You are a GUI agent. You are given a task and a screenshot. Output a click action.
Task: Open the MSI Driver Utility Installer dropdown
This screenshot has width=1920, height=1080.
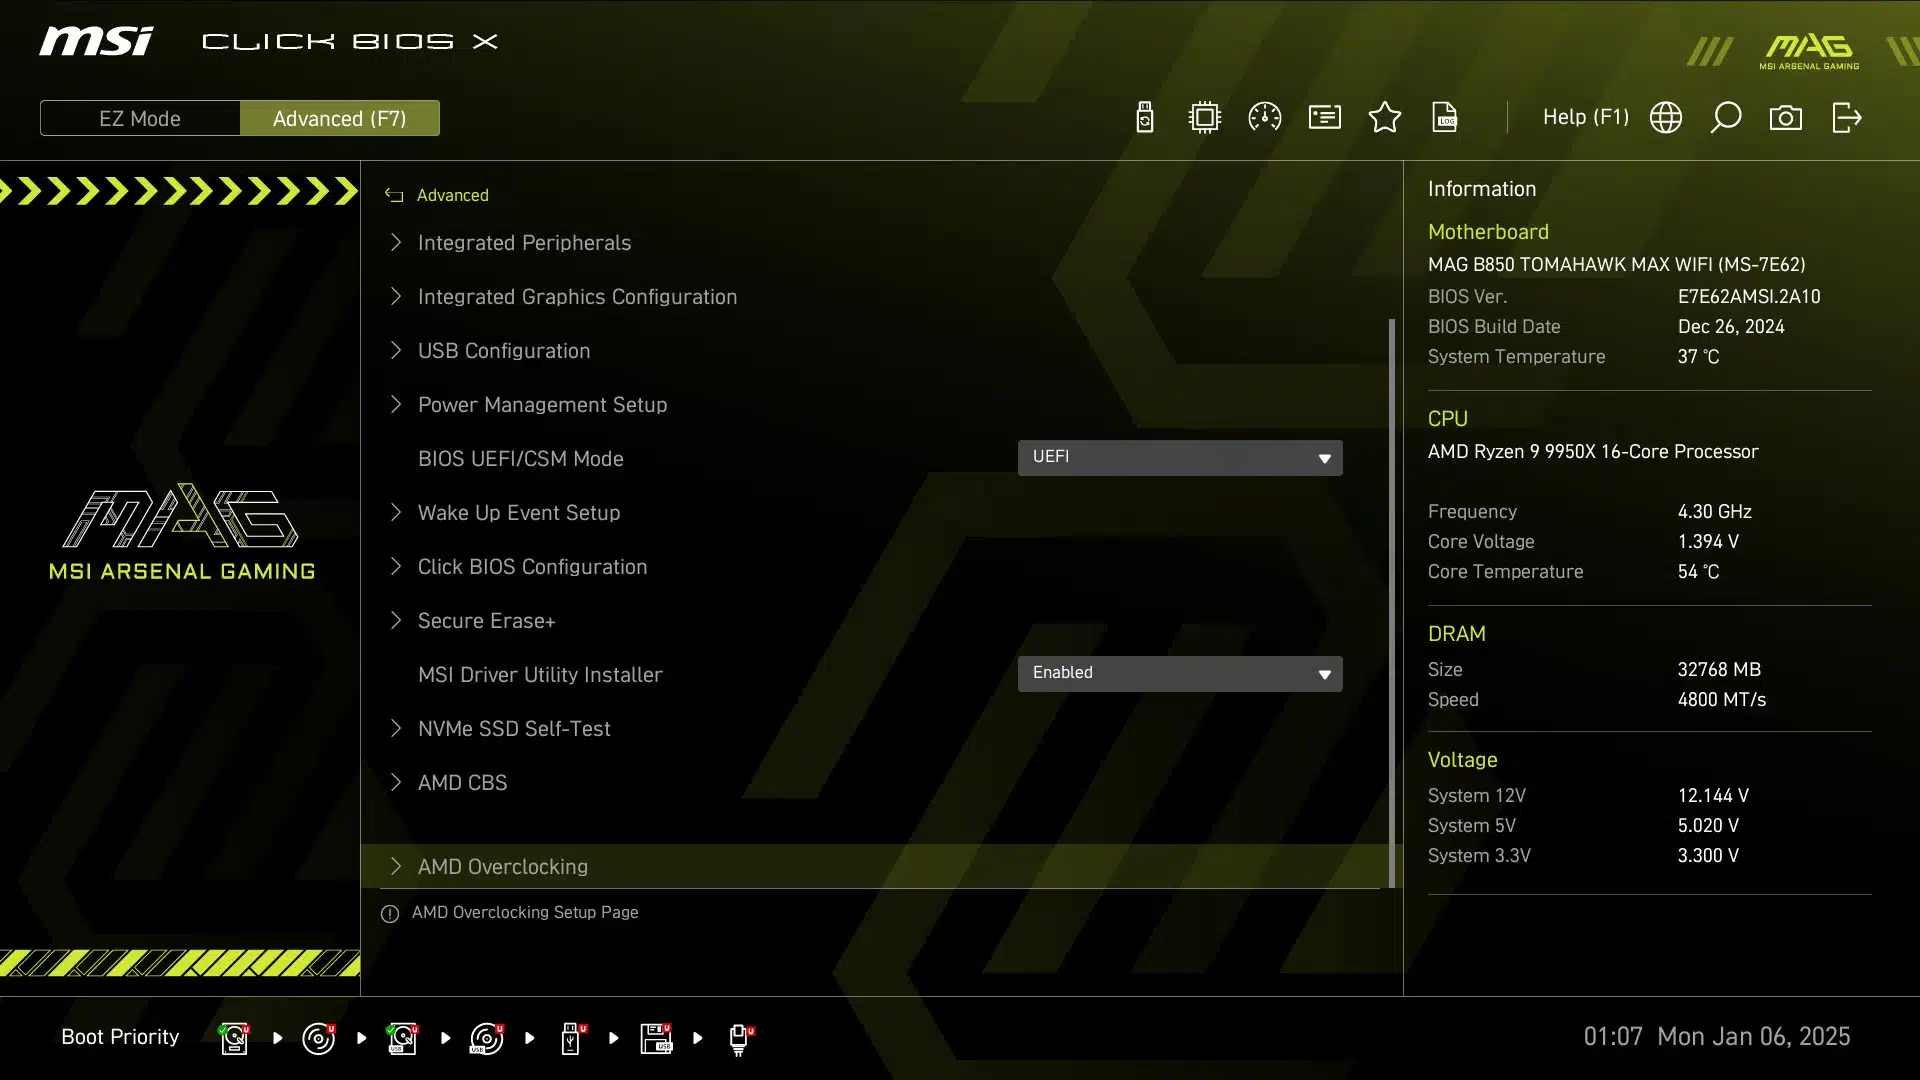coord(1180,673)
